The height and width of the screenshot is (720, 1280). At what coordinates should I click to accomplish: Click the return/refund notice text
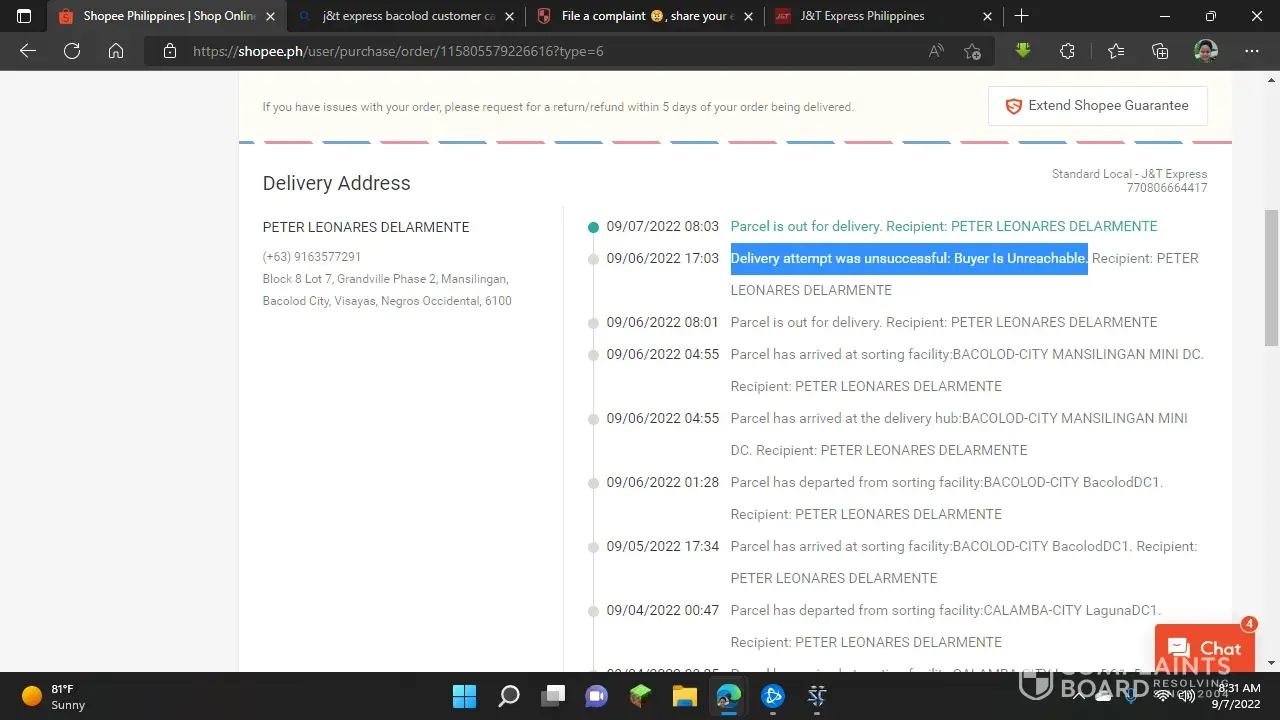pos(558,107)
